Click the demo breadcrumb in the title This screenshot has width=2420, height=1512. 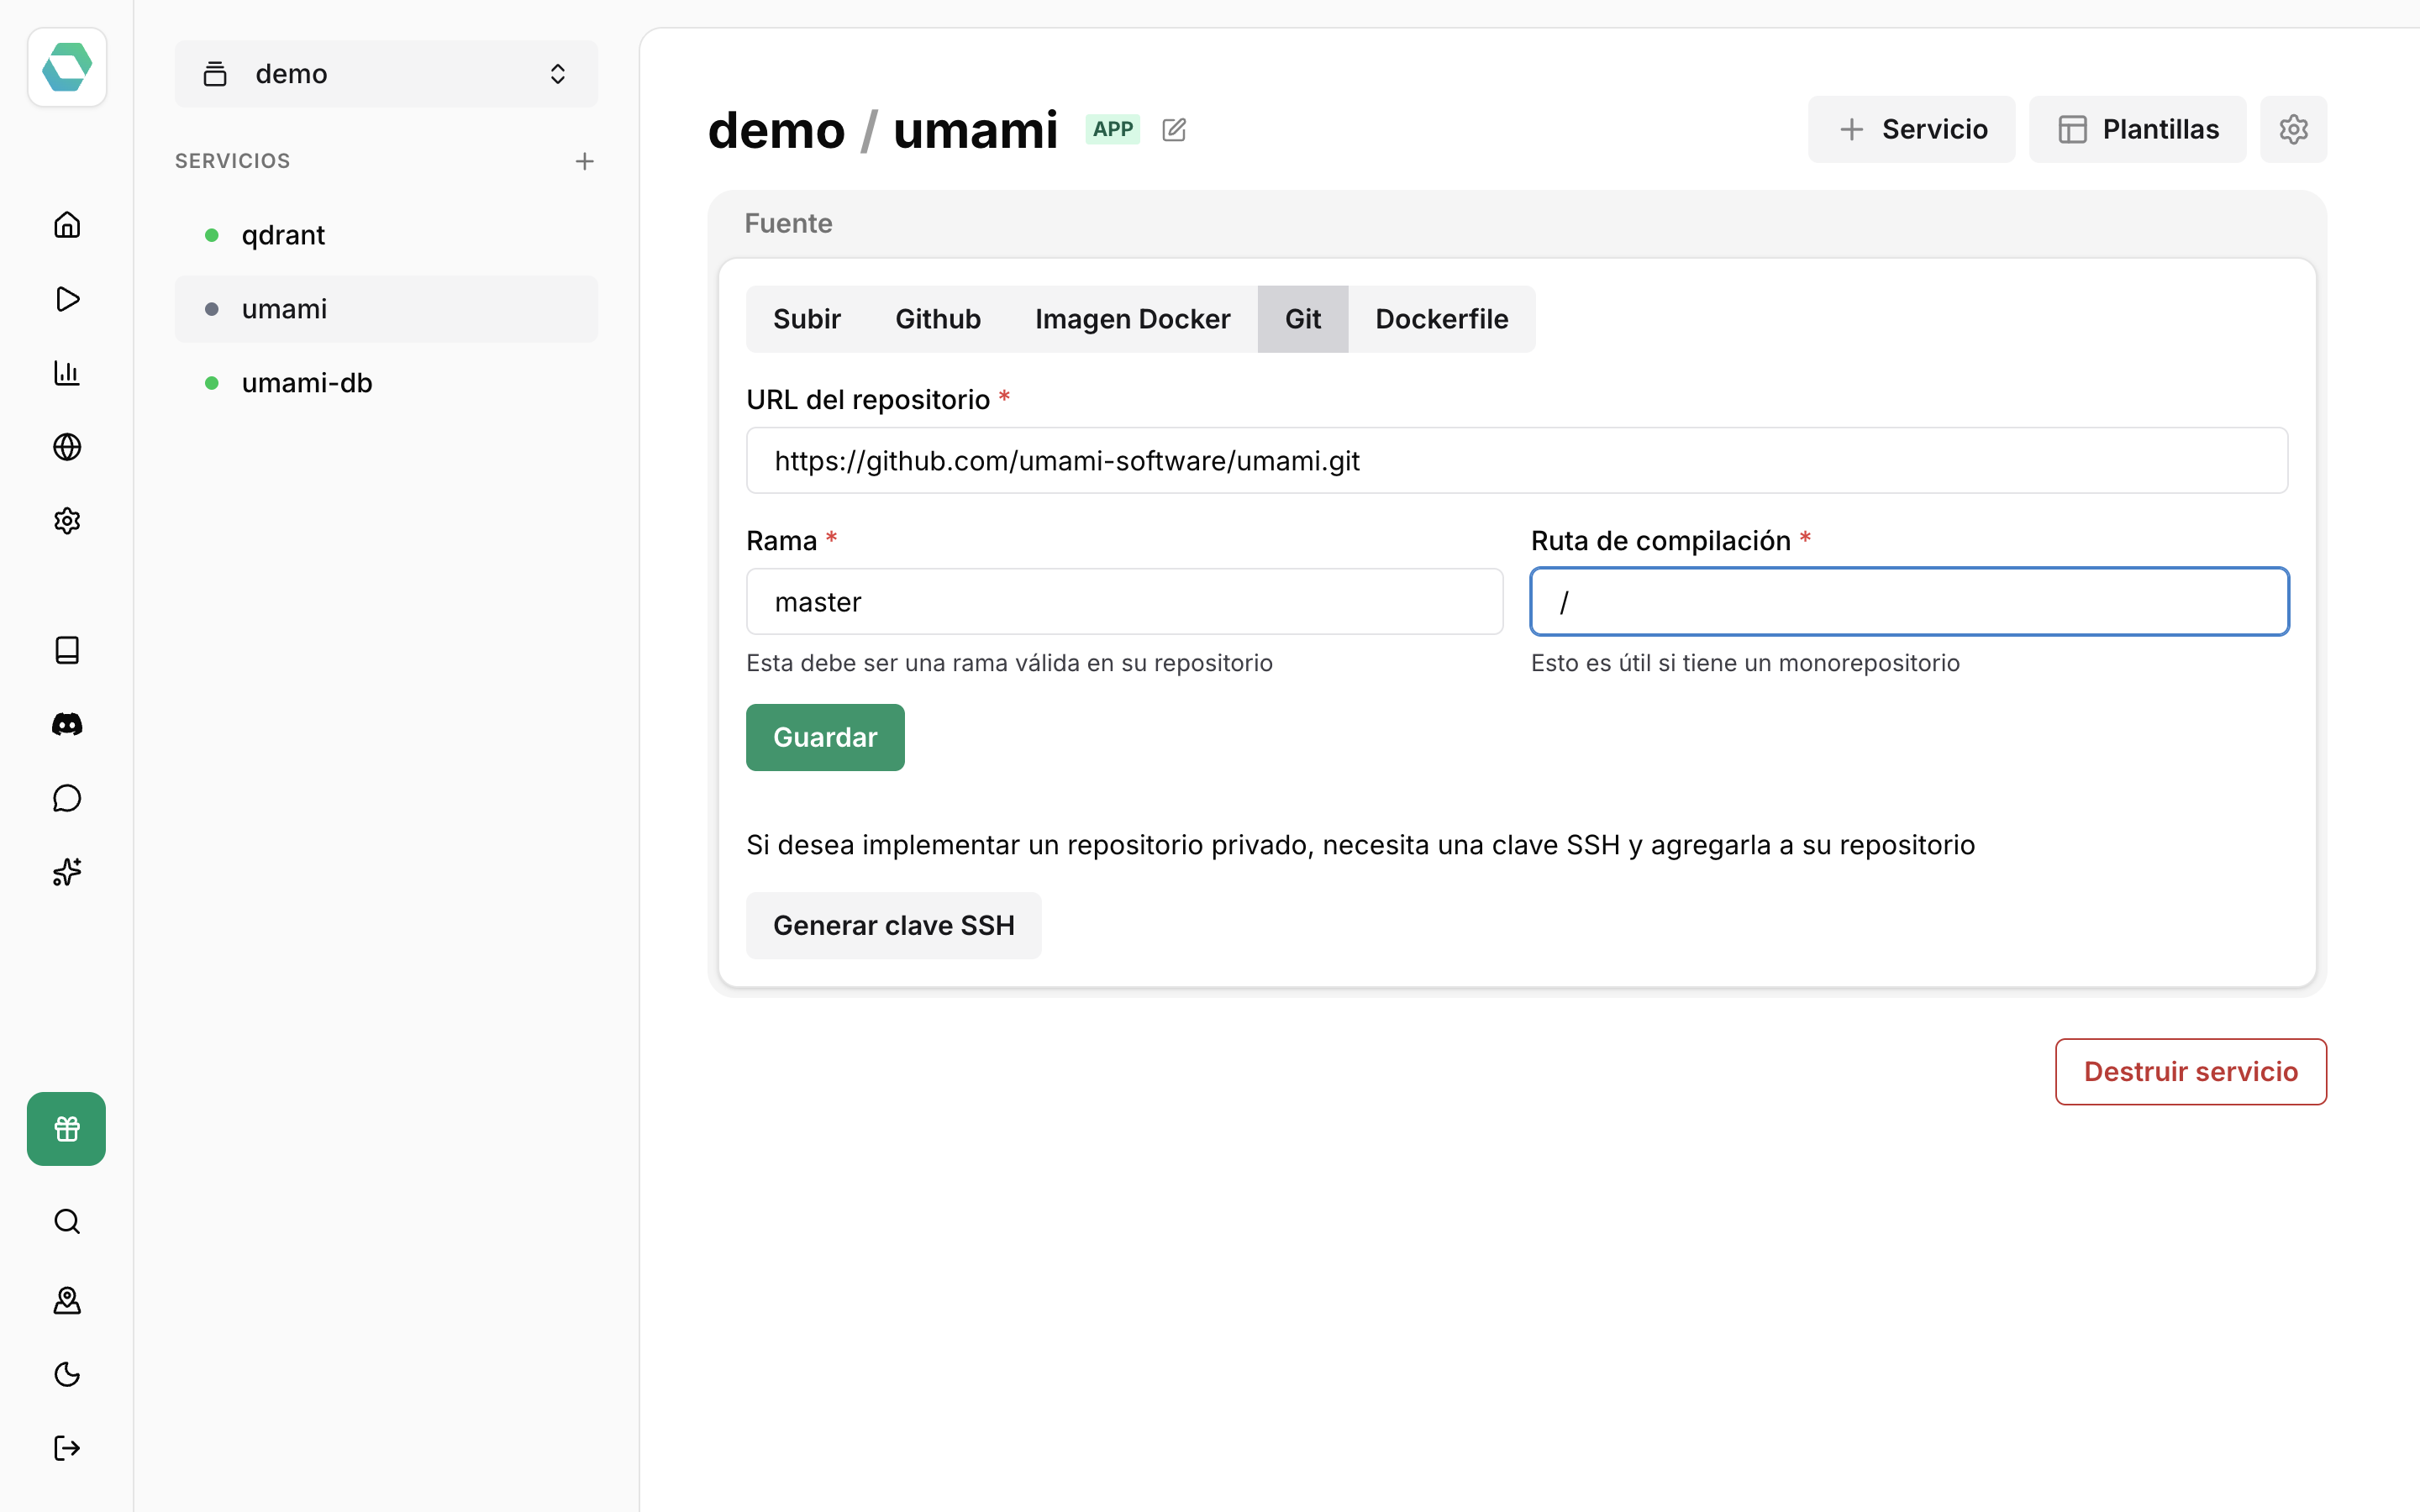[776, 130]
